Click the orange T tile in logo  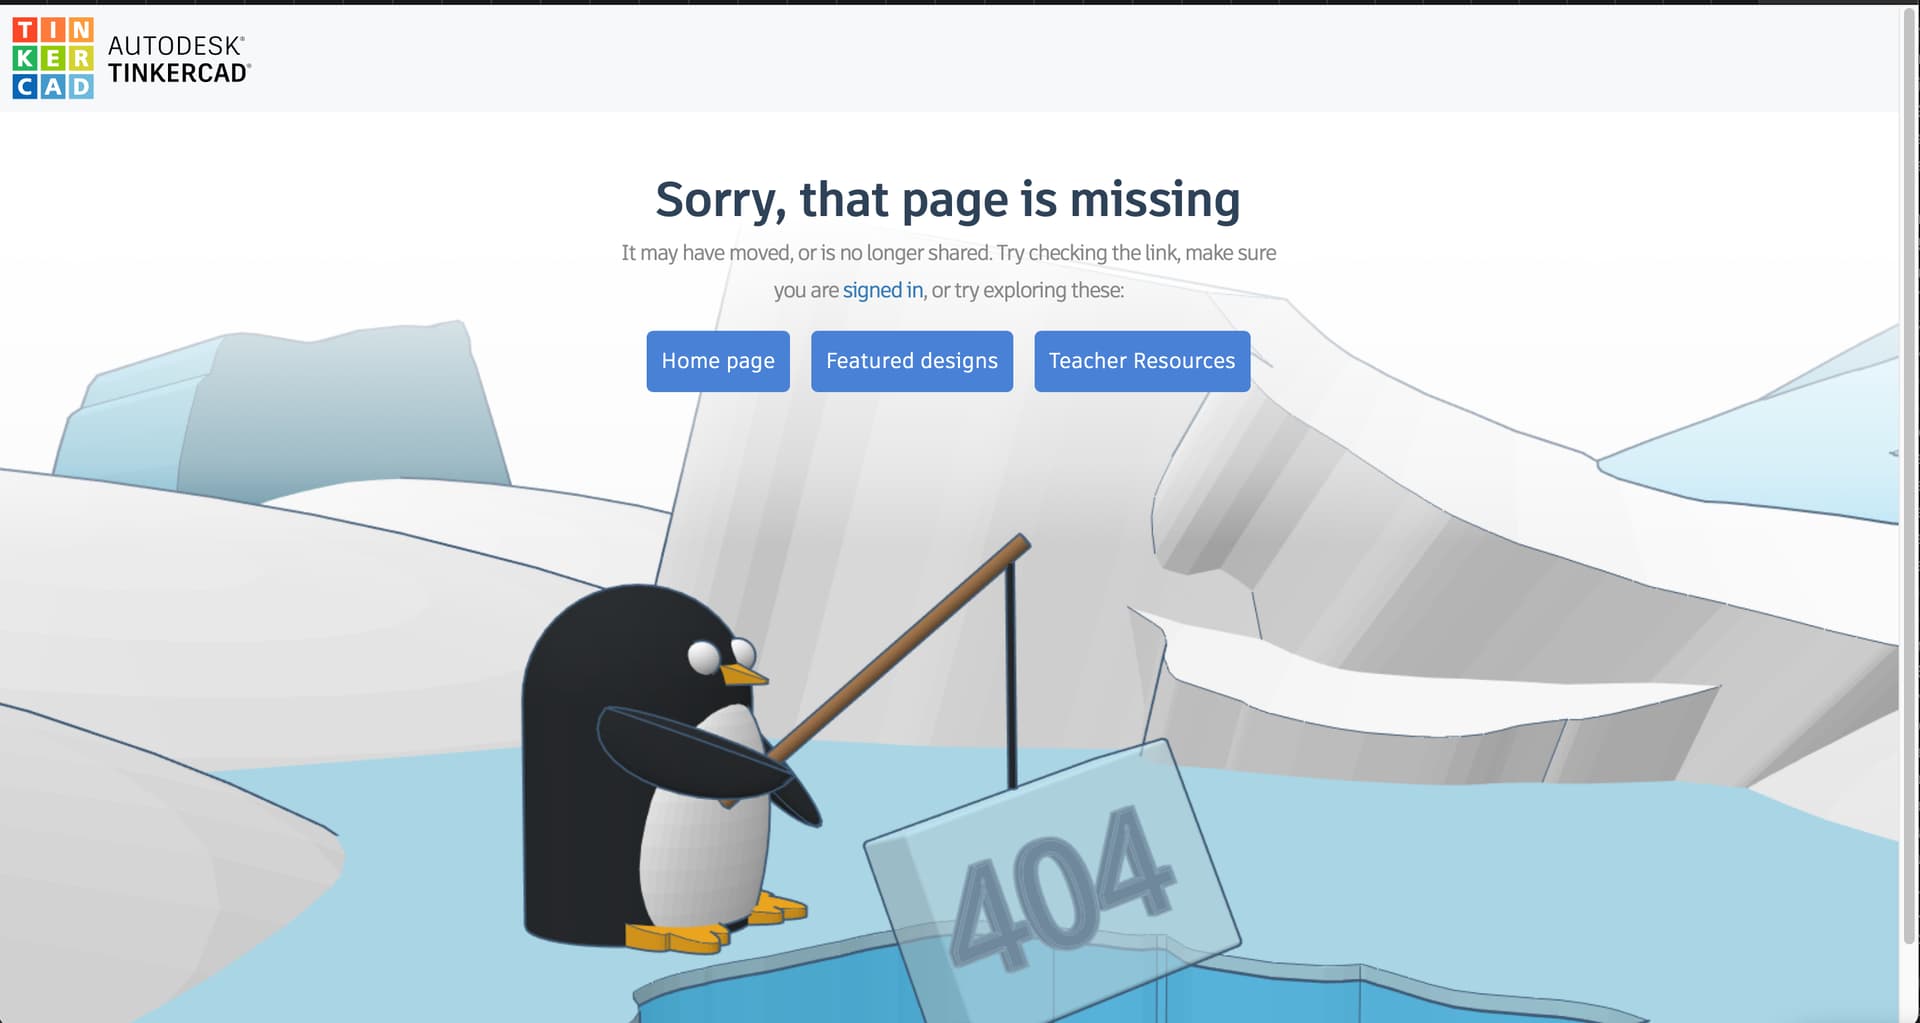point(25,30)
